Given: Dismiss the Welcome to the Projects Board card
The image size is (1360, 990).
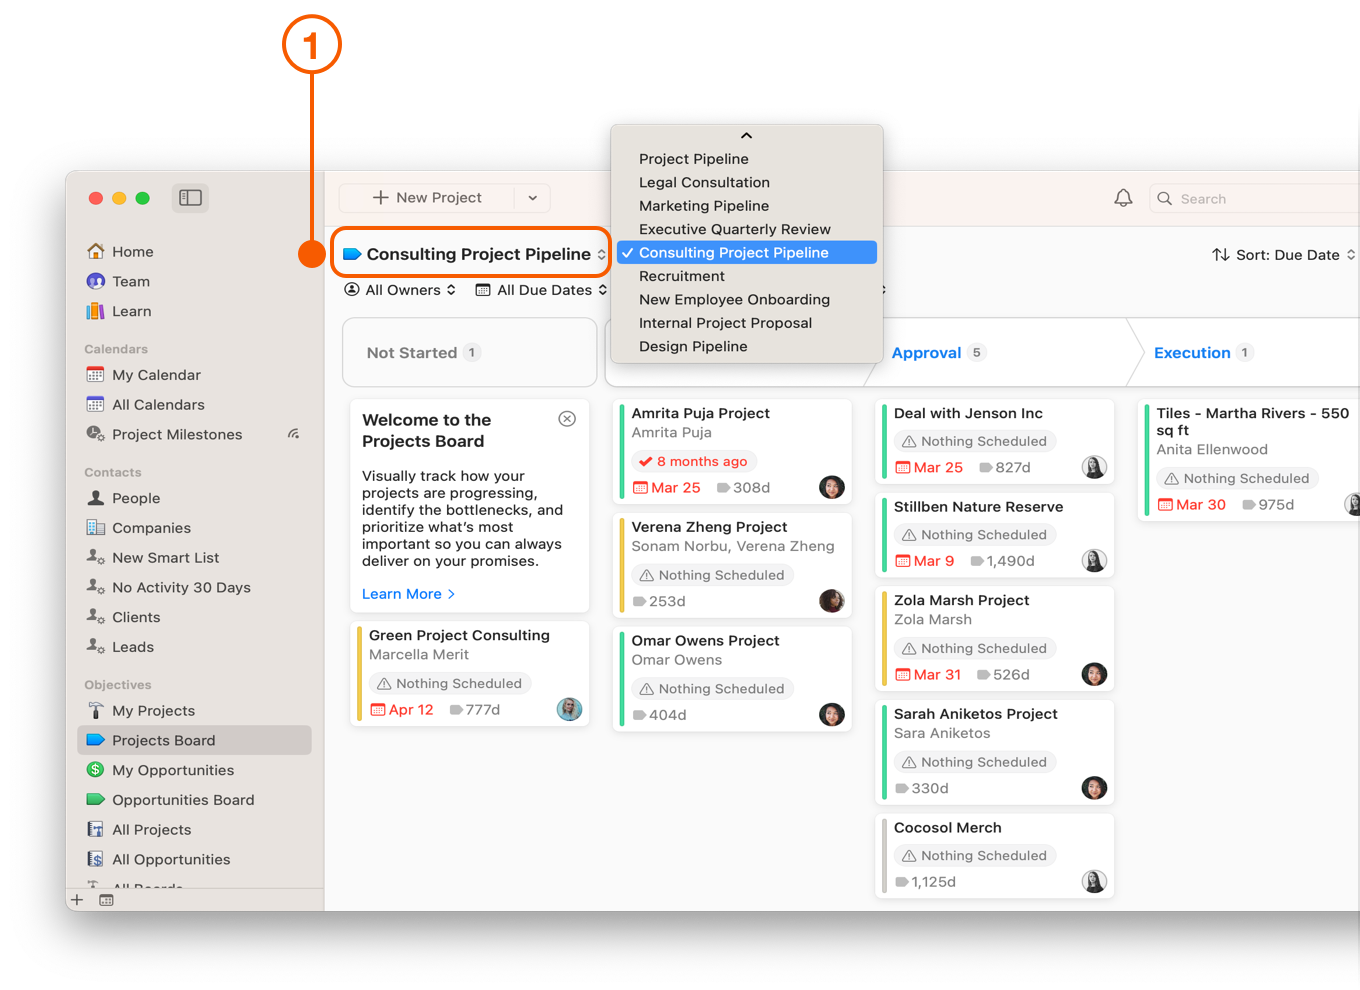Looking at the screenshot, I should (x=567, y=418).
